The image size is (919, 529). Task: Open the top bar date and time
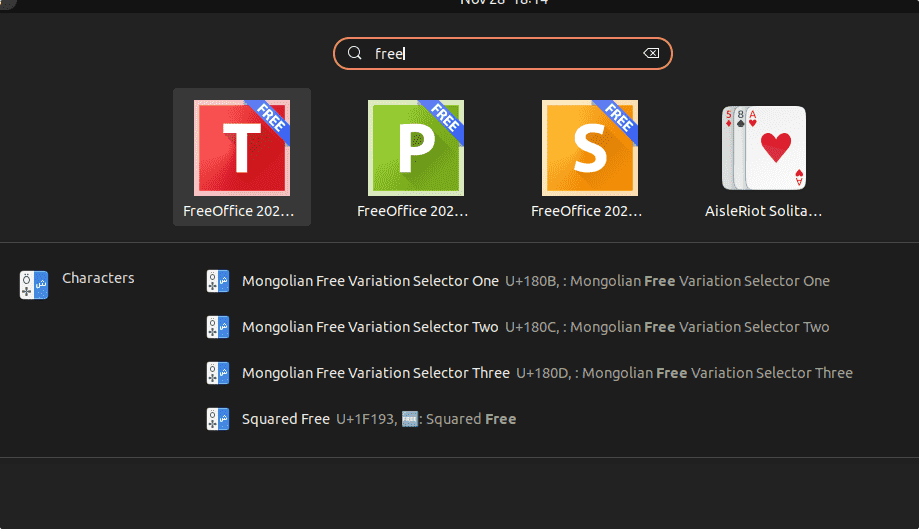504,2
